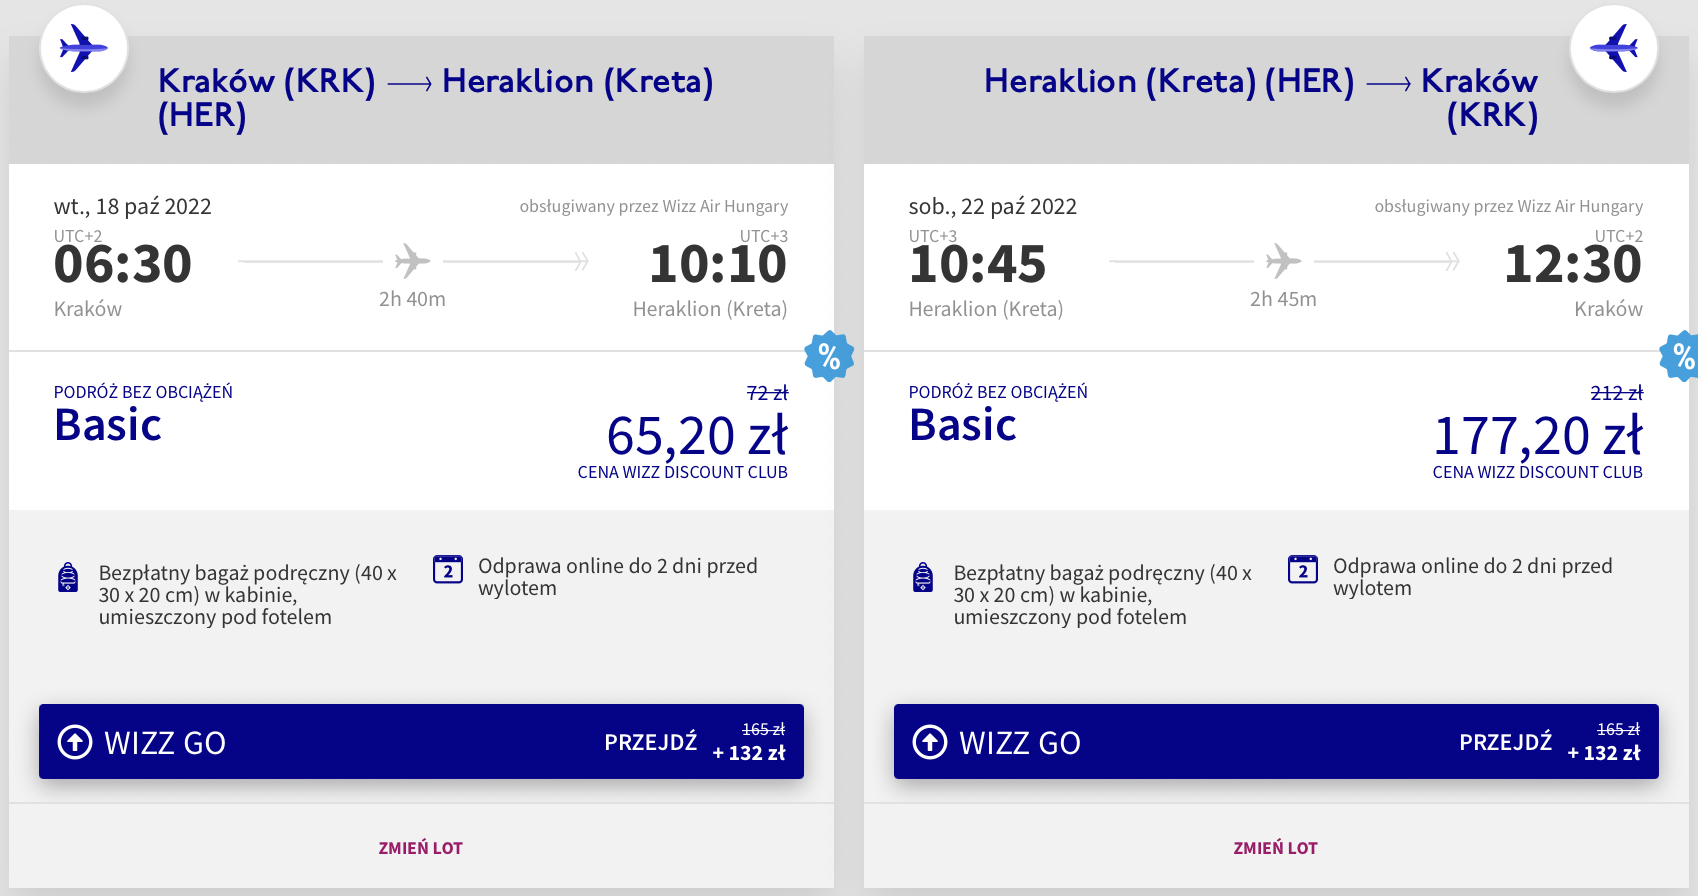Click the Heraklion to Kraków route header
The height and width of the screenshot is (896, 1698).
tap(1260, 97)
